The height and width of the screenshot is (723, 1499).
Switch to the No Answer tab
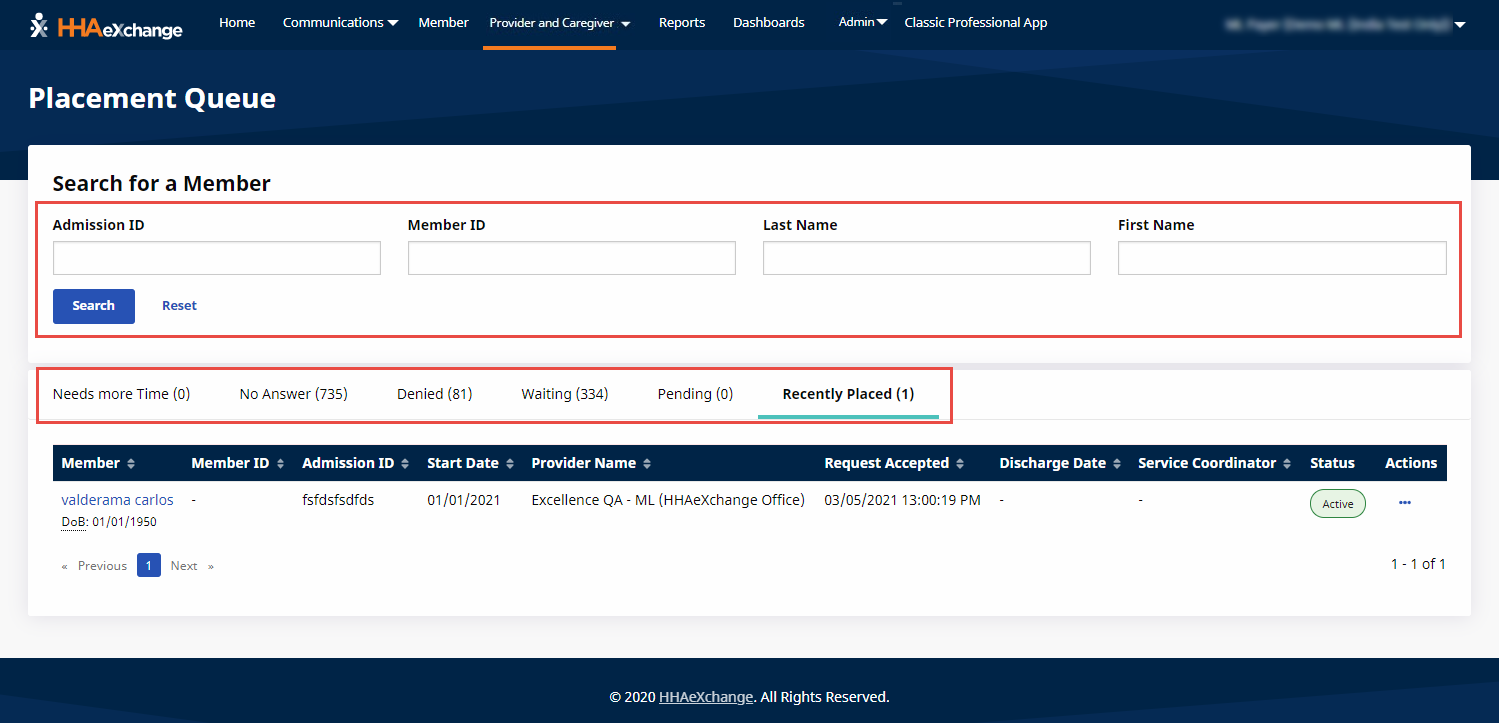[x=293, y=394]
